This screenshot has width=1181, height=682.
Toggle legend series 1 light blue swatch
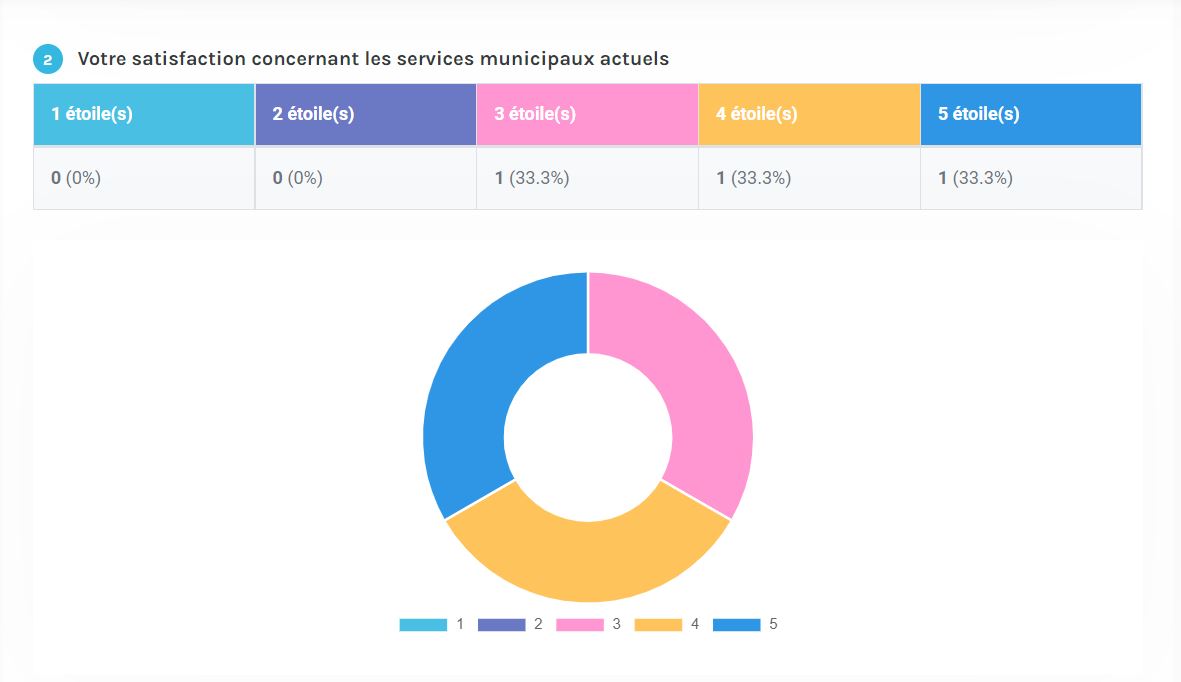423,625
